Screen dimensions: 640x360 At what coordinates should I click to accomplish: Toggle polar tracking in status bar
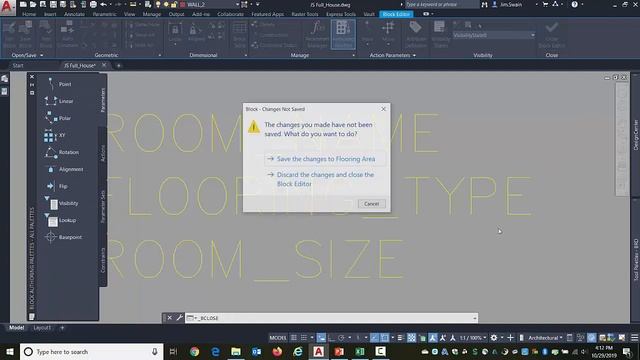(341, 338)
